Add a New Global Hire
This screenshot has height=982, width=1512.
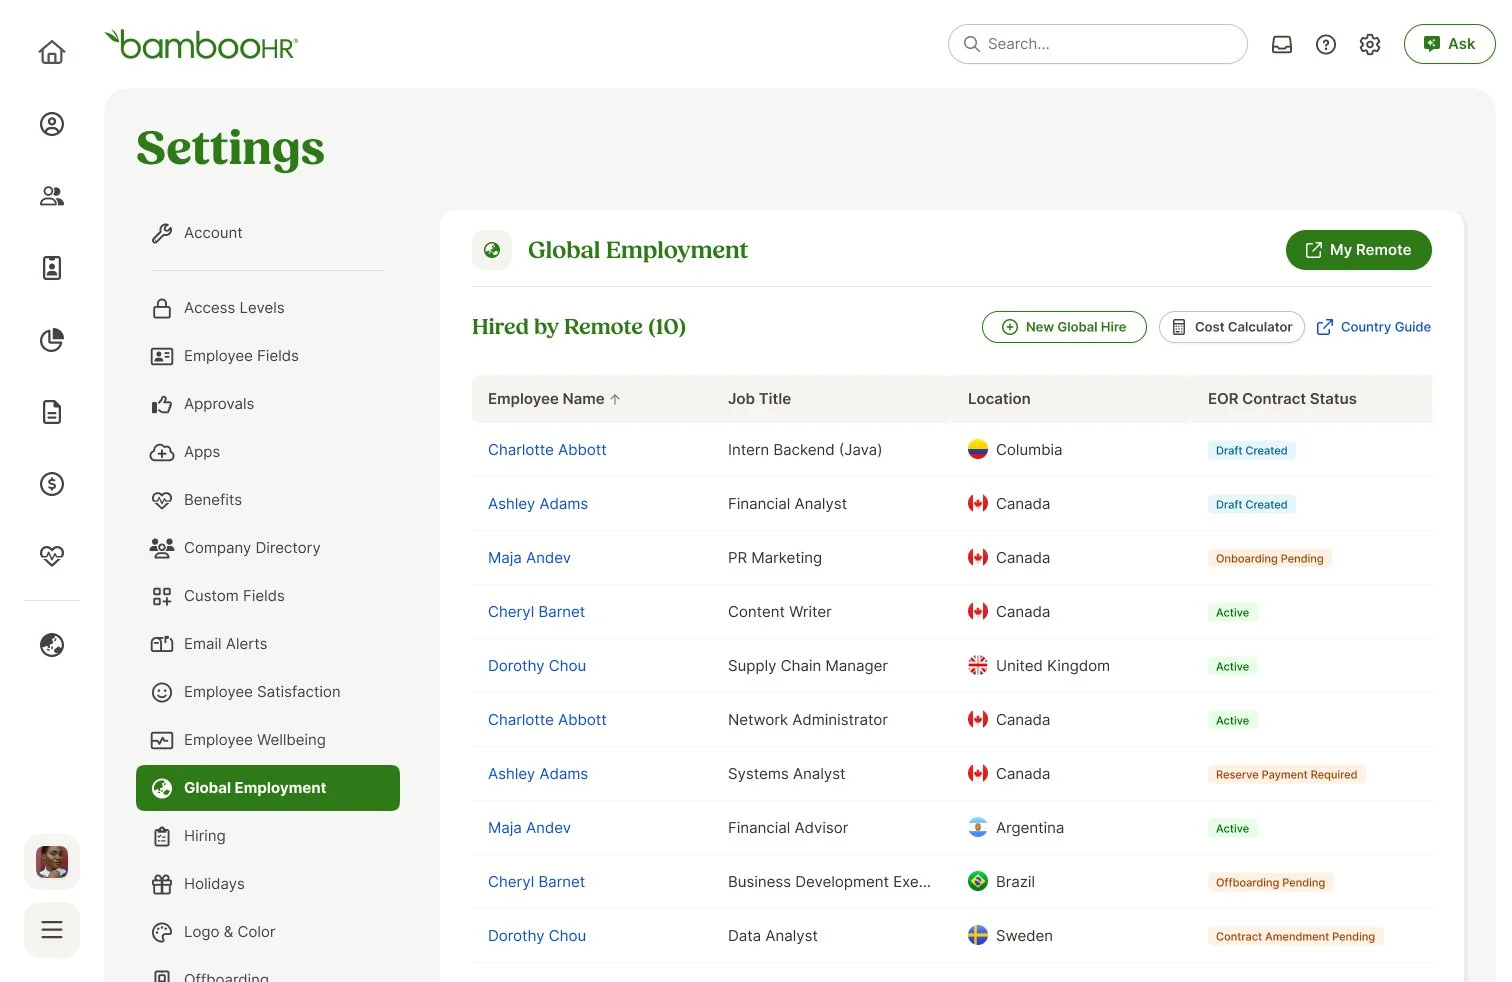1064,327
